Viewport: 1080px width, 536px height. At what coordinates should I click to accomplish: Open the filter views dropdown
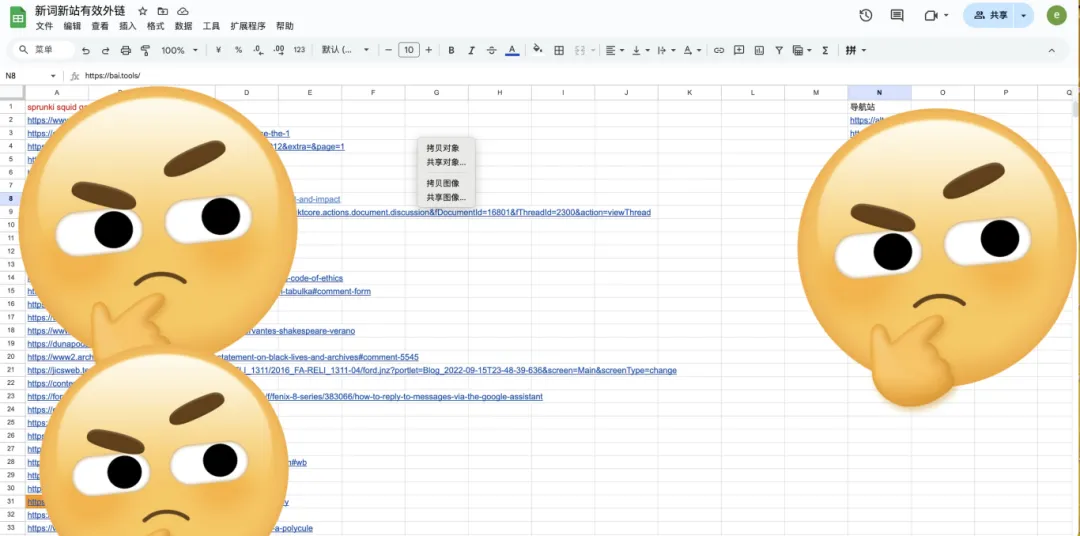click(802, 50)
